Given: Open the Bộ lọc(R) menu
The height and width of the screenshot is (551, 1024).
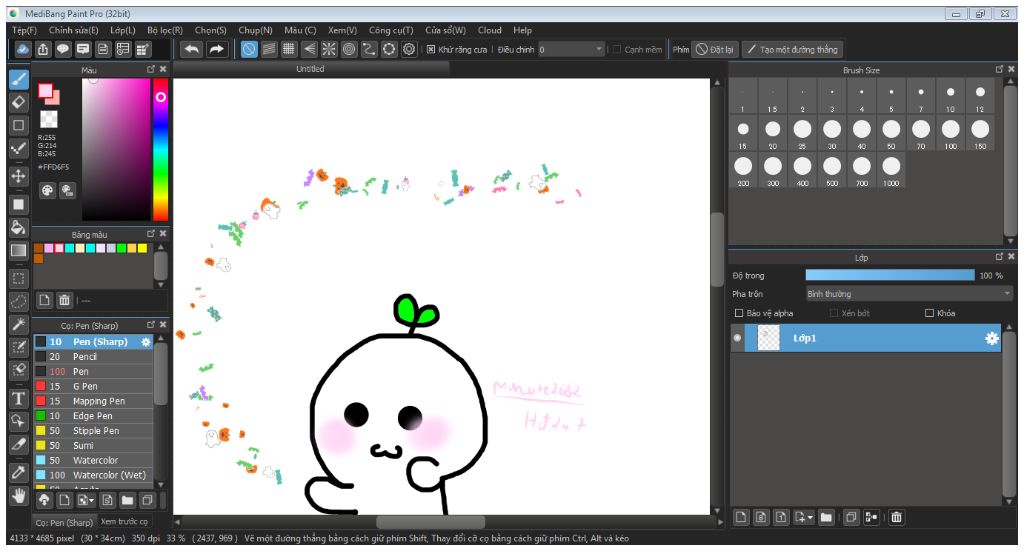Looking at the screenshot, I should click(x=165, y=30).
